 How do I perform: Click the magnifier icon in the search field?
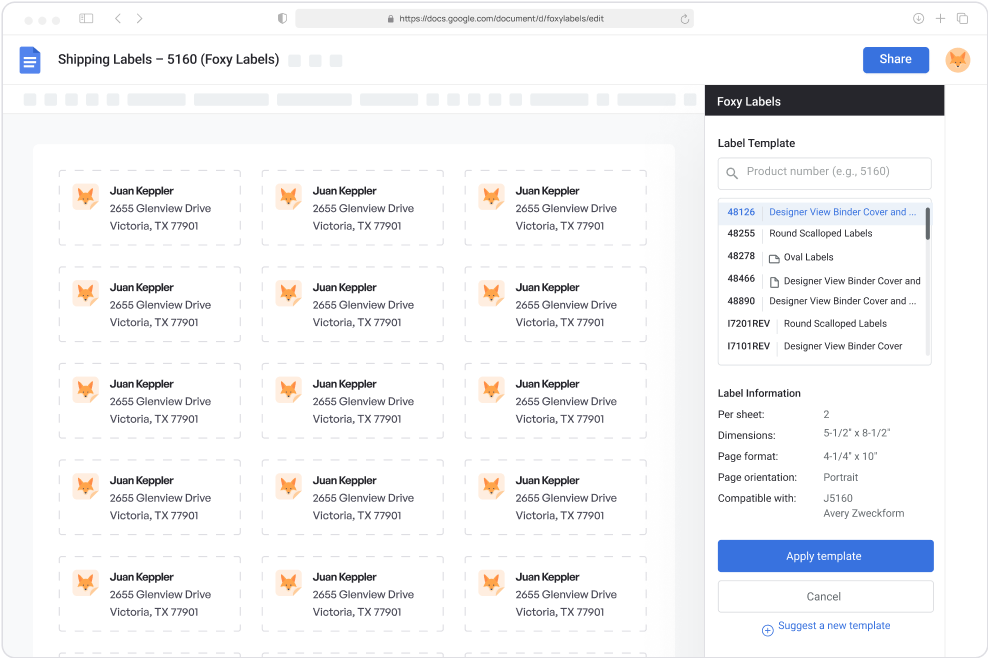point(731,173)
